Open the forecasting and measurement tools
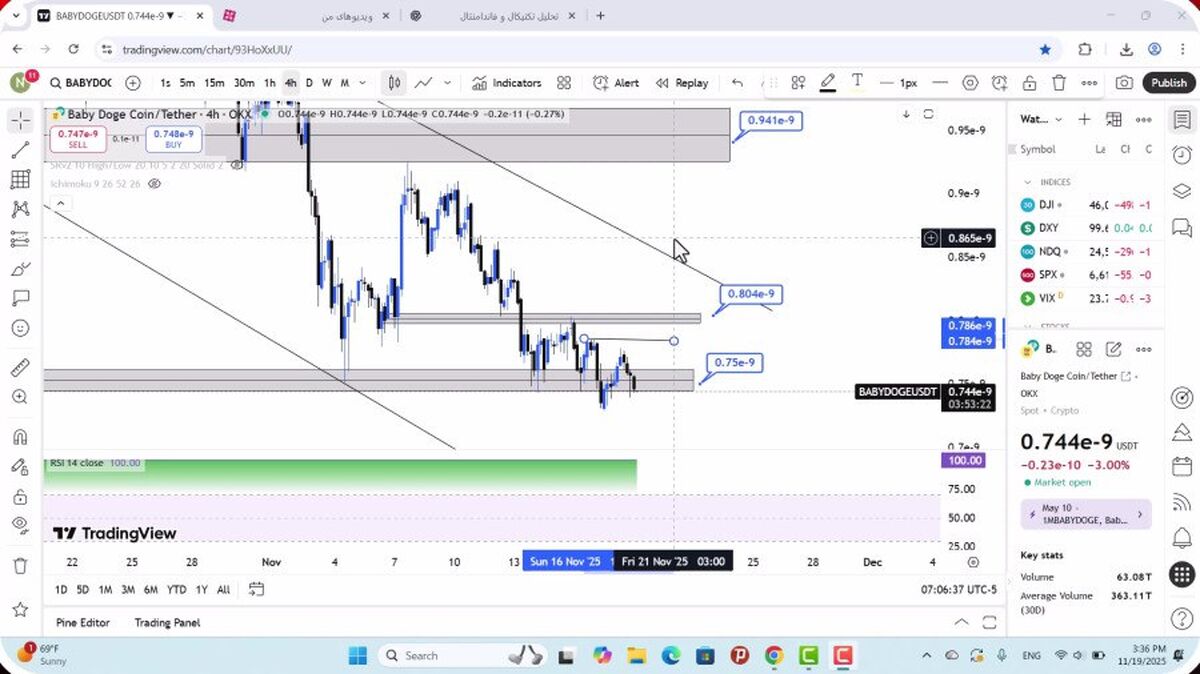The height and width of the screenshot is (674, 1200). pyautogui.click(x=20, y=239)
